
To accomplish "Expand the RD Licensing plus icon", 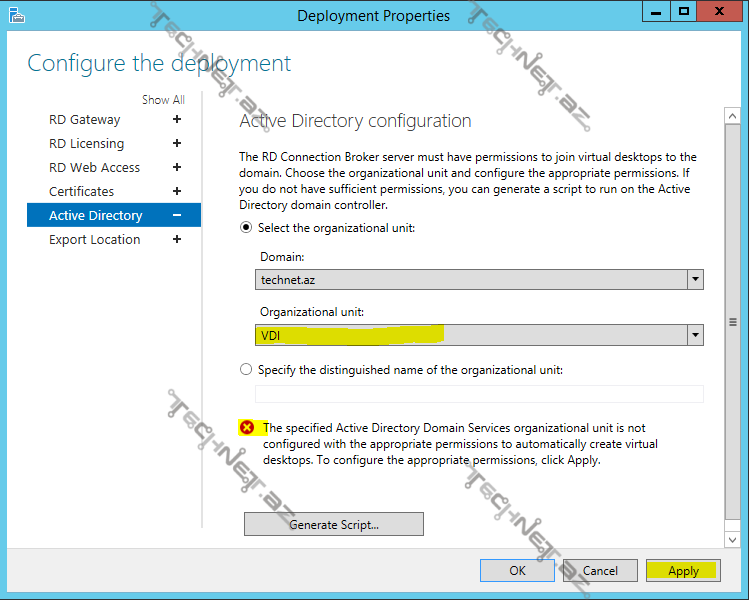I will click(177, 143).
